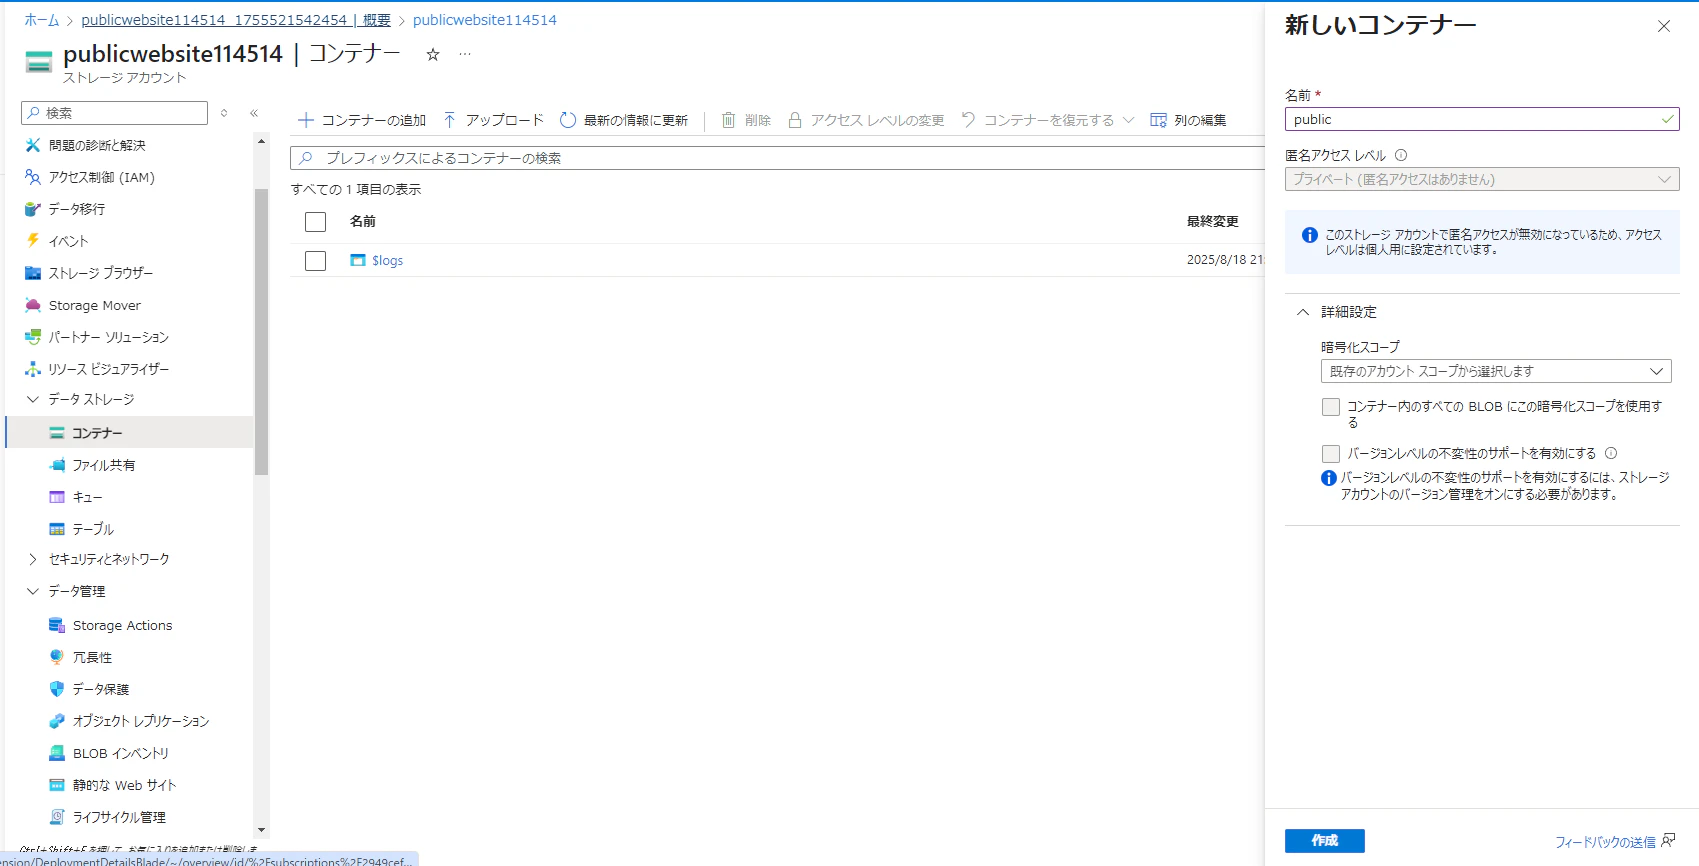Enable 暗号化スコープを使用する checkbox
This screenshot has height=866, width=1699.
[1331, 407]
